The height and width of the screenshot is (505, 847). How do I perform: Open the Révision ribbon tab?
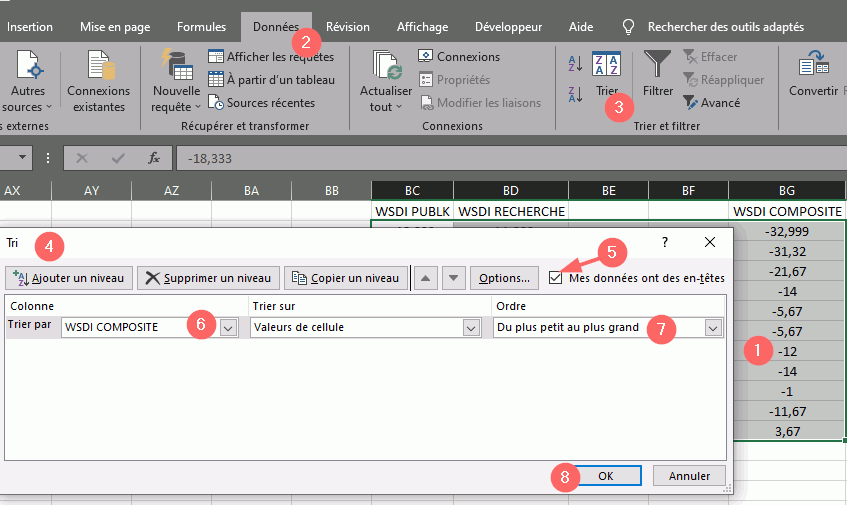[x=347, y=27]
